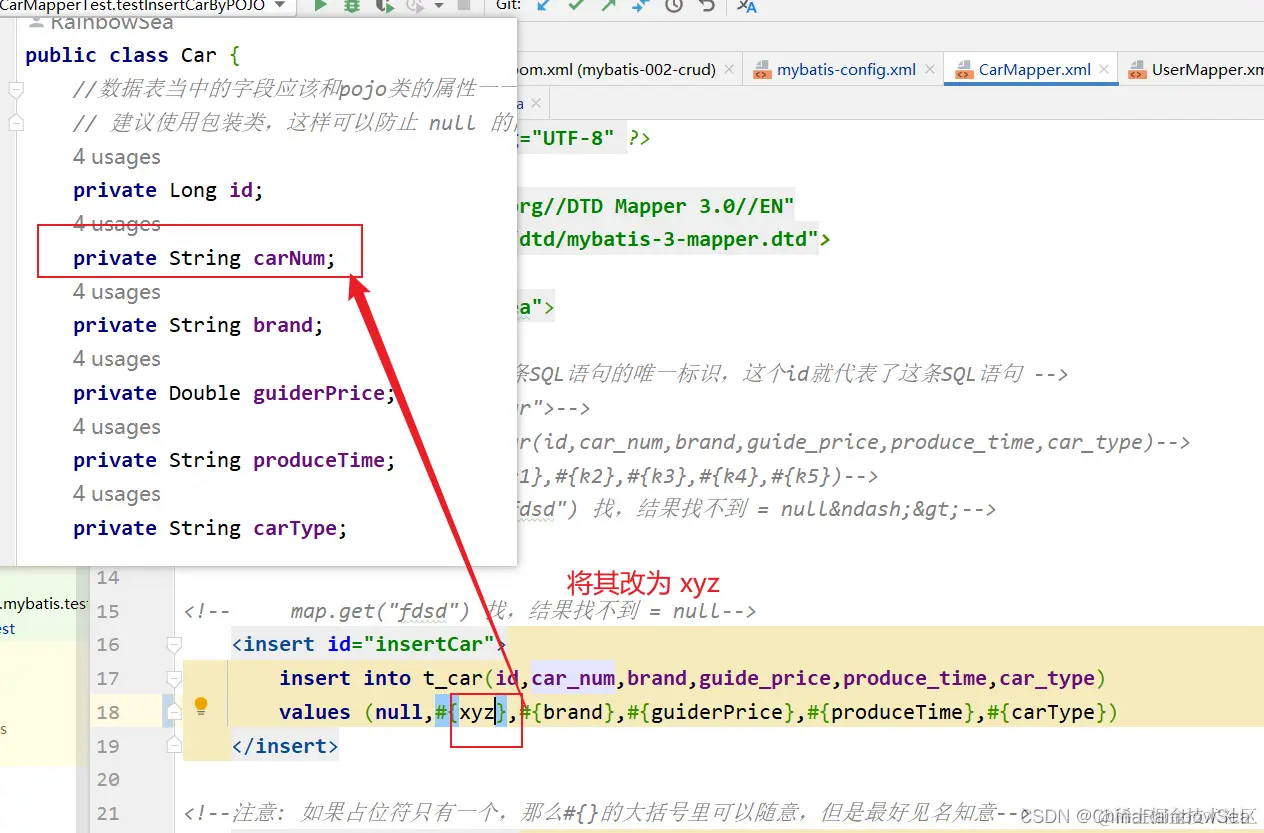Rollback changes with undo arrow icon
The width and height of the screenshot is (1264, 833).
tap(706, 6)
